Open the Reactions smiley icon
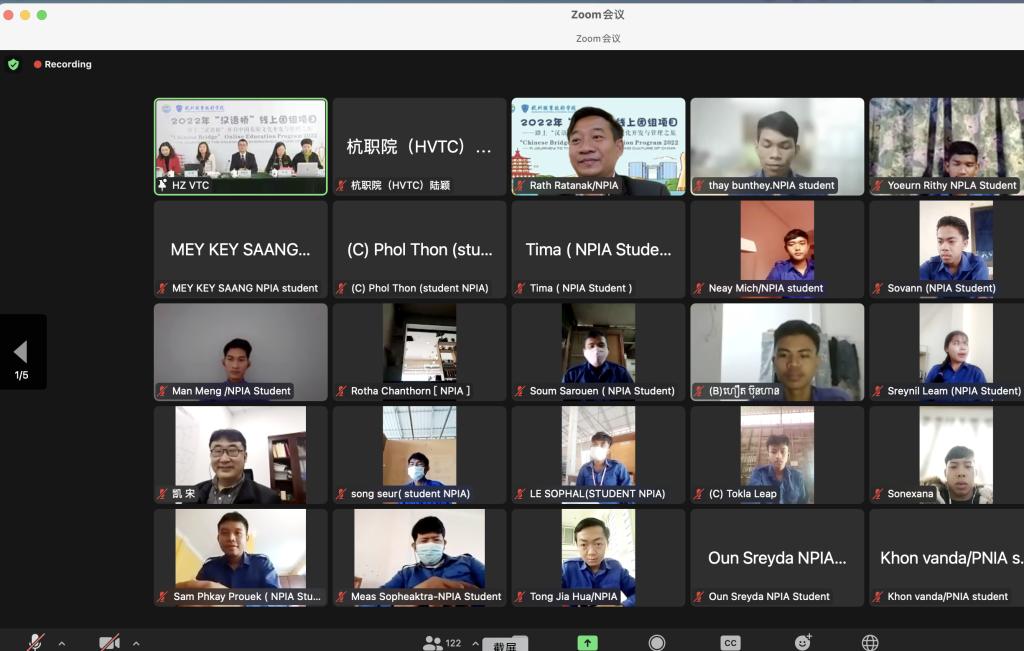 (802, 643)
